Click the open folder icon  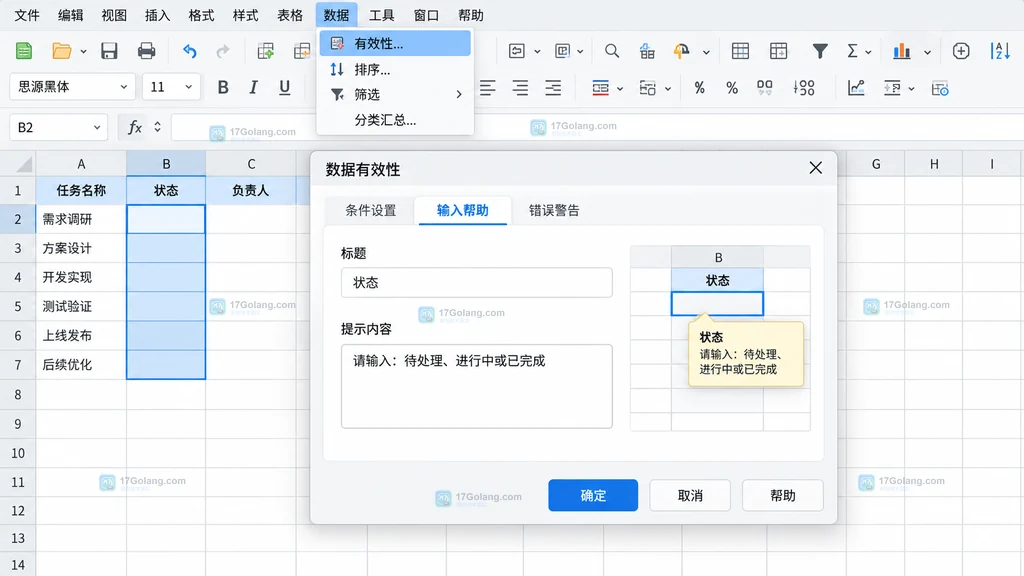[x=61, y=51]
